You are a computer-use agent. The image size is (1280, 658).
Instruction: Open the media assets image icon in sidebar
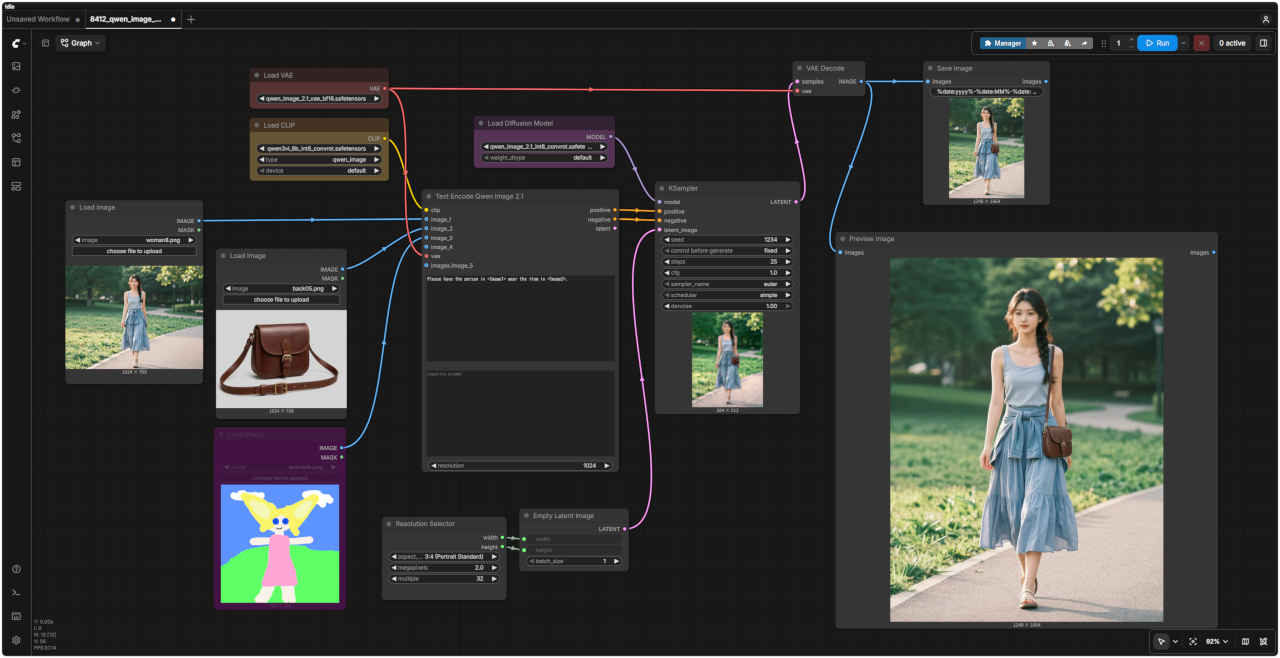pos(16,66)
